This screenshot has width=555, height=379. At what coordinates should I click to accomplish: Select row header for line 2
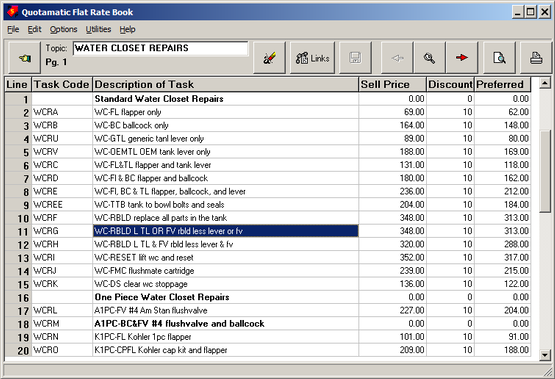coord(18,113)
